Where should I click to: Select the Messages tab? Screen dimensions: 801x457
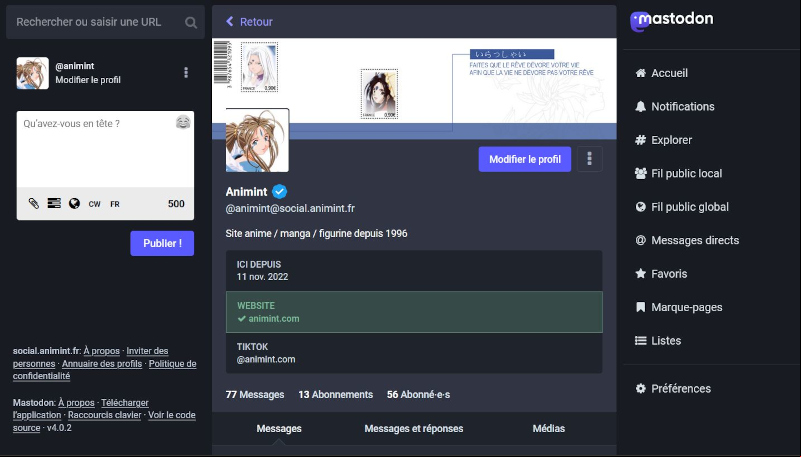279,429
